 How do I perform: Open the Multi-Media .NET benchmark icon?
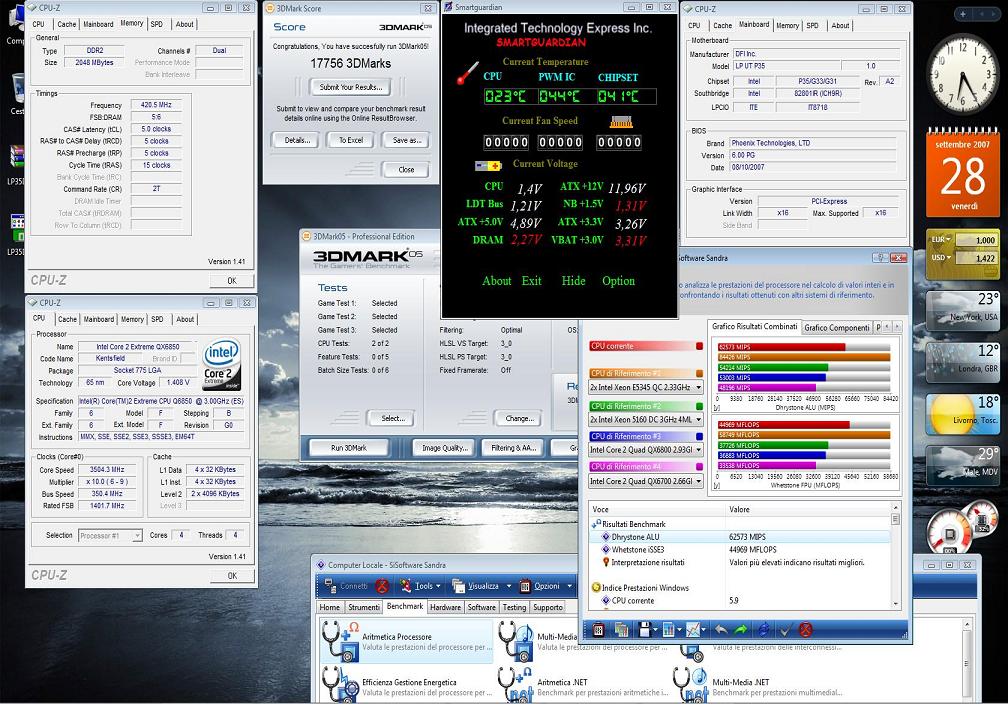click(x=691, y=684)
